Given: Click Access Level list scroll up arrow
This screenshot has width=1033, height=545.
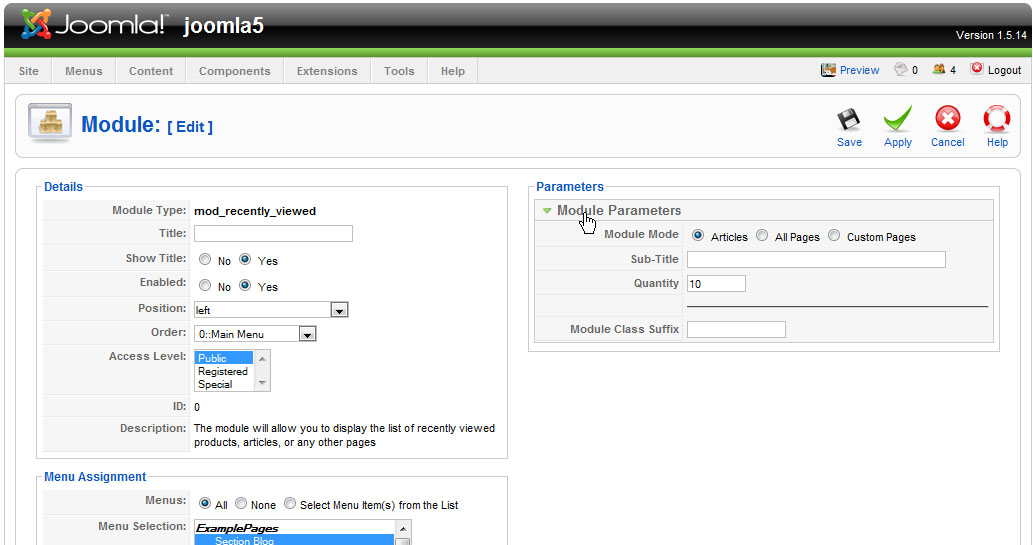Looking at the screenshot, I should click(x=262, y=359).
